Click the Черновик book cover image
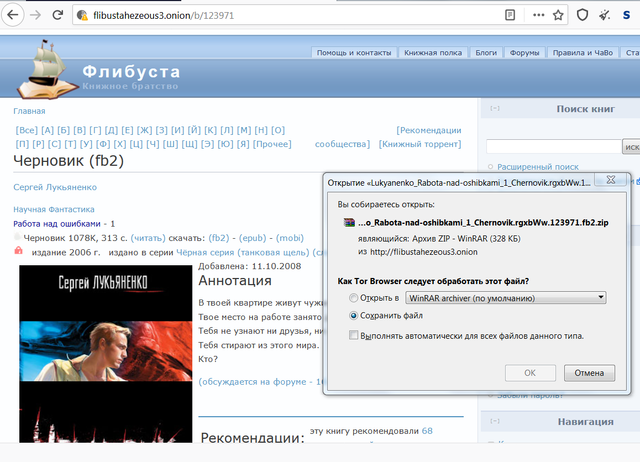This screenshot has height=462, width=640. [x=106, y=353]
